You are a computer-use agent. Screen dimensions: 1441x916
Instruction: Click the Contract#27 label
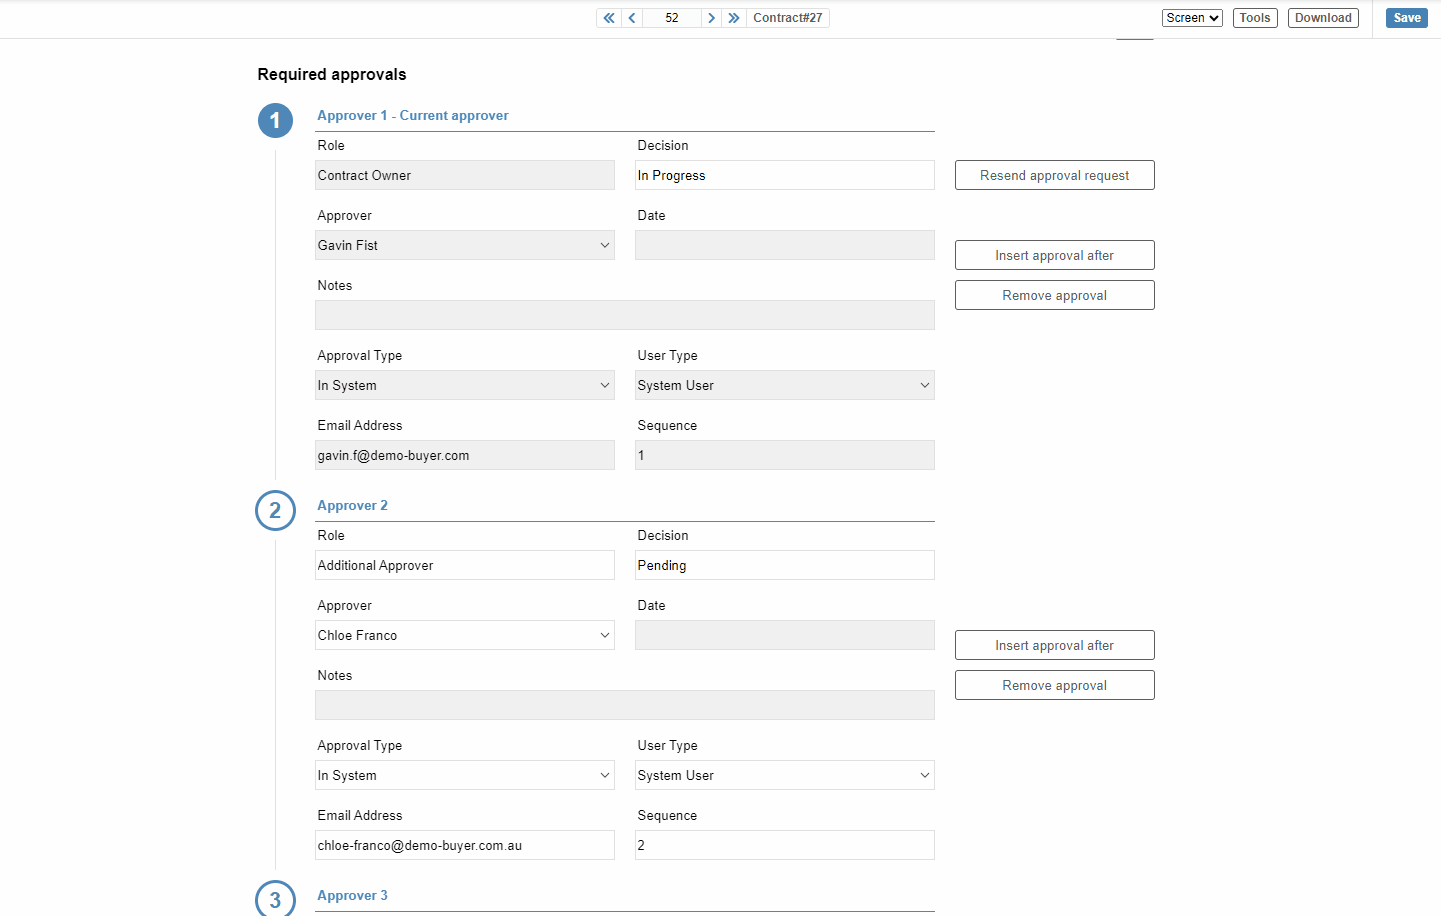[788, 18]
